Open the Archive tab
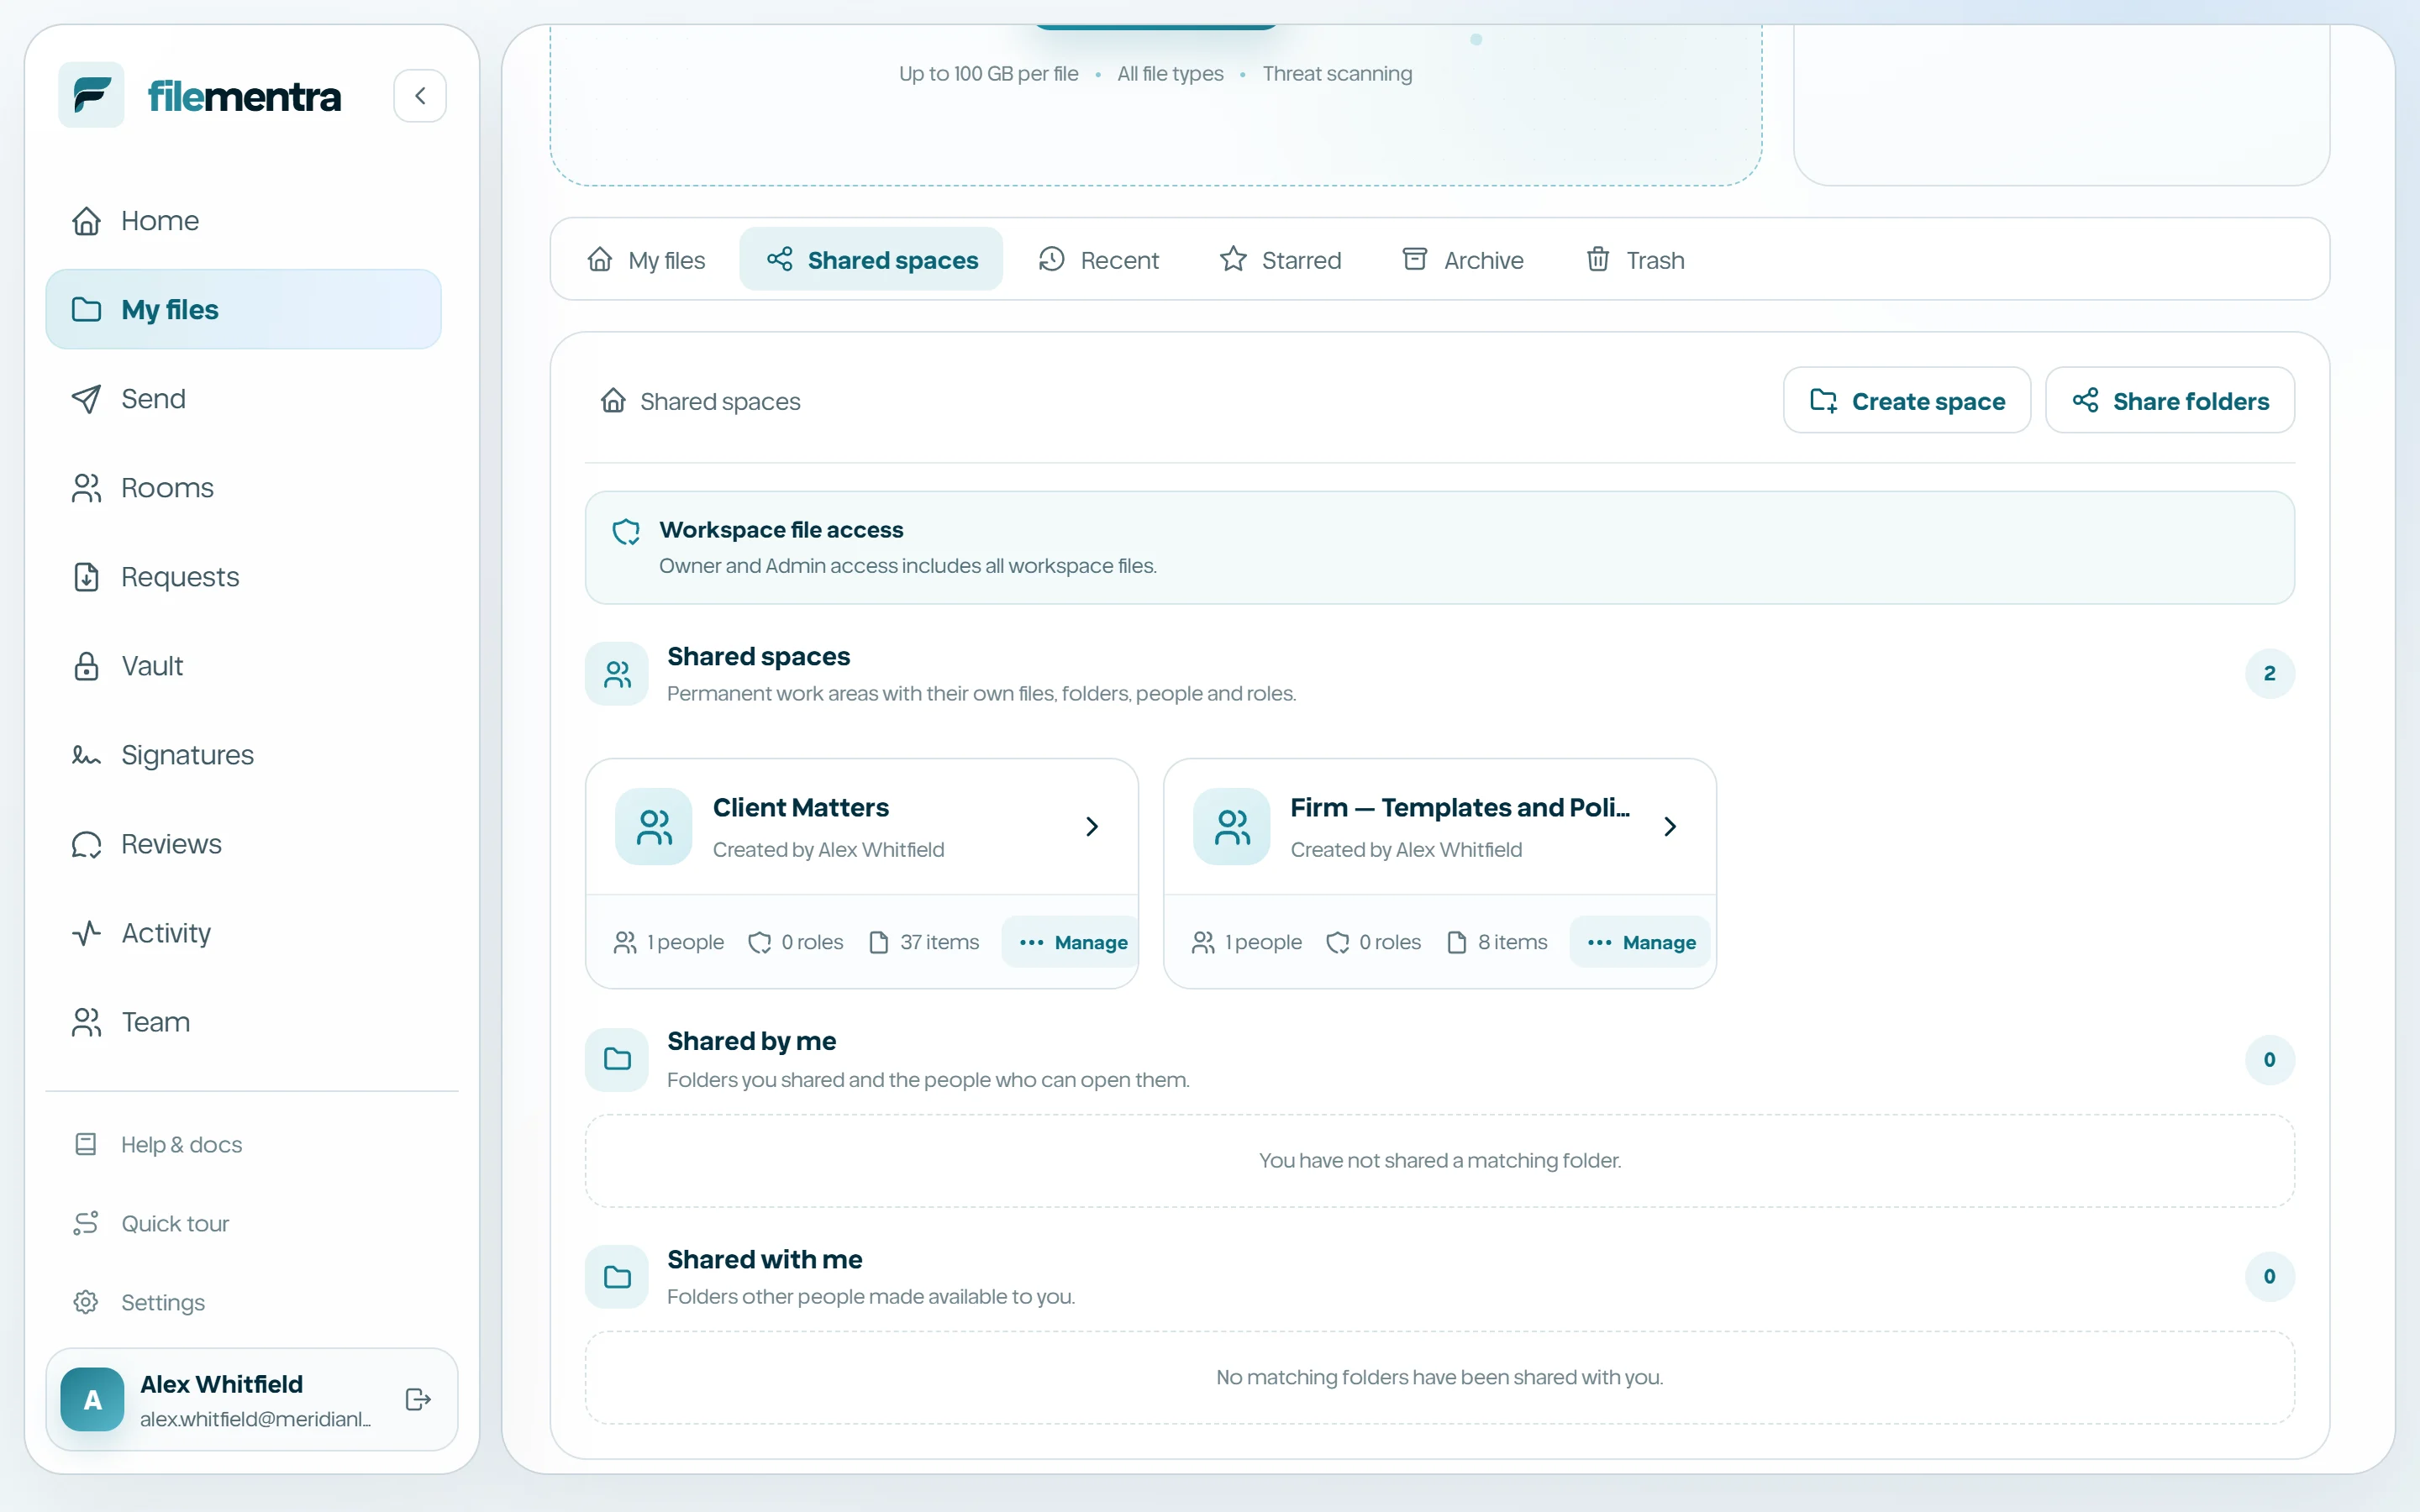Image resolution: width=2420 pixels, height=1512 pixels. click(x=1463, y=260)
